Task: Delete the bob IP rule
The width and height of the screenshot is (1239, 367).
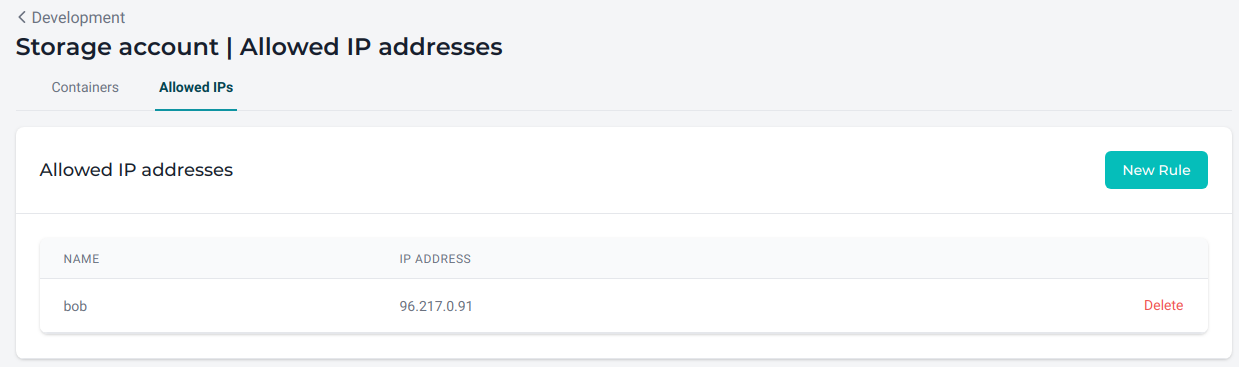Action: coord(1163,305)
